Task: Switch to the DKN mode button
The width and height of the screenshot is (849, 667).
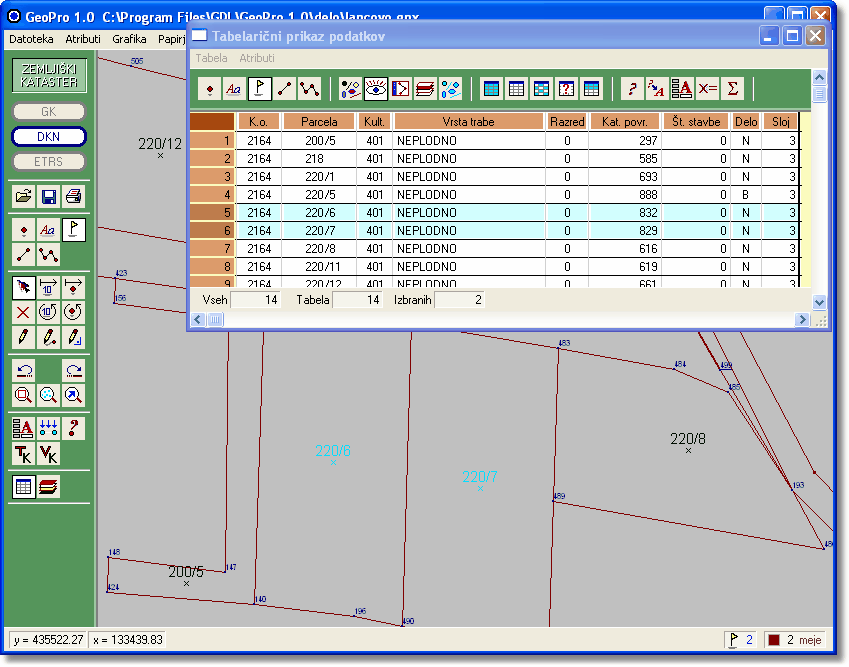Action: pos(49,137)
